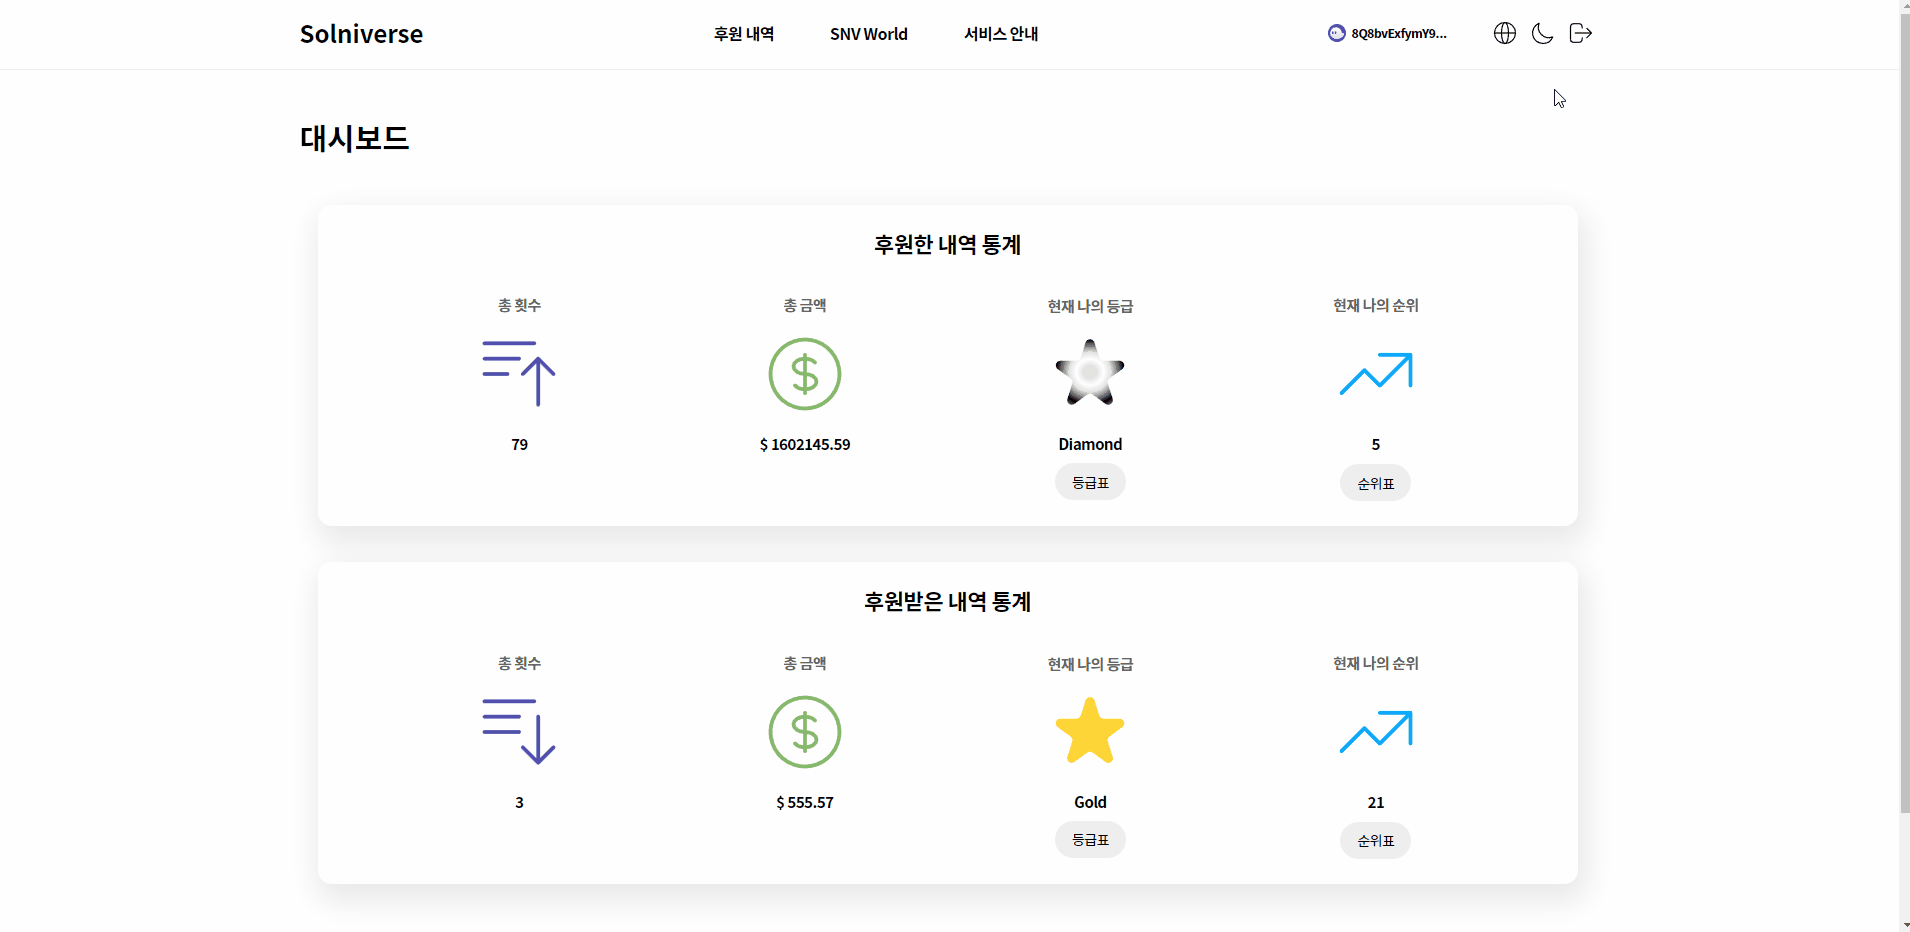Click the rank value 5

point(1376,444)
